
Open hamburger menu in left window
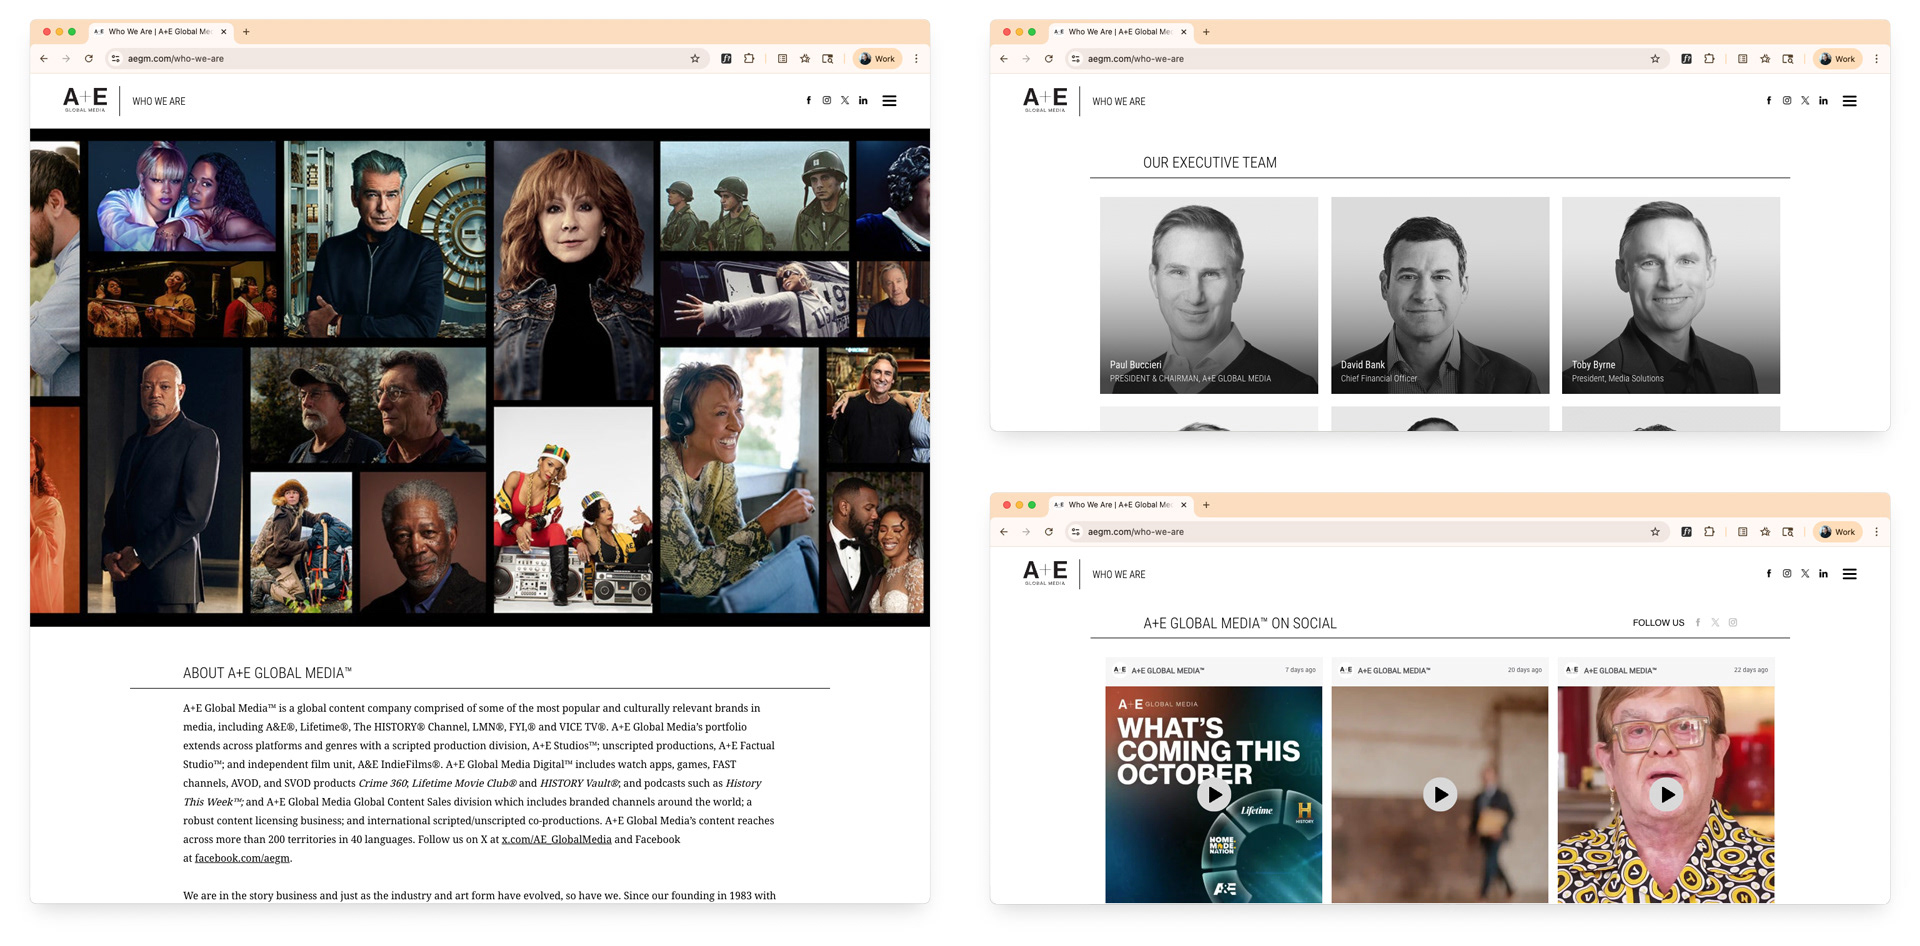(x=889, y=101)
